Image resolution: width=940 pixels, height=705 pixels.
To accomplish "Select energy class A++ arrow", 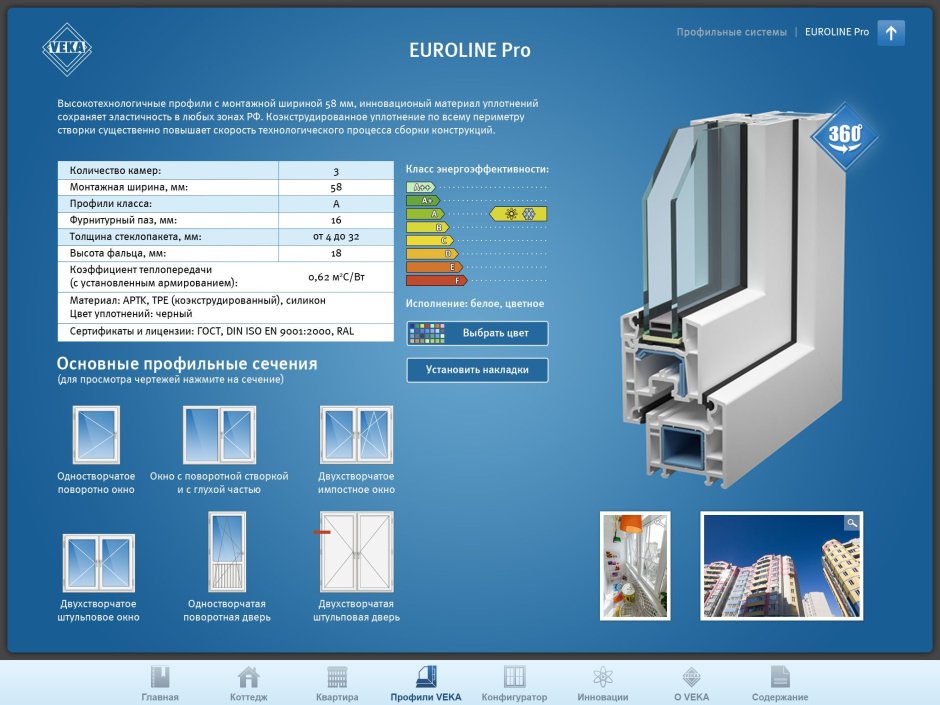I will click(x=420, y=187).
